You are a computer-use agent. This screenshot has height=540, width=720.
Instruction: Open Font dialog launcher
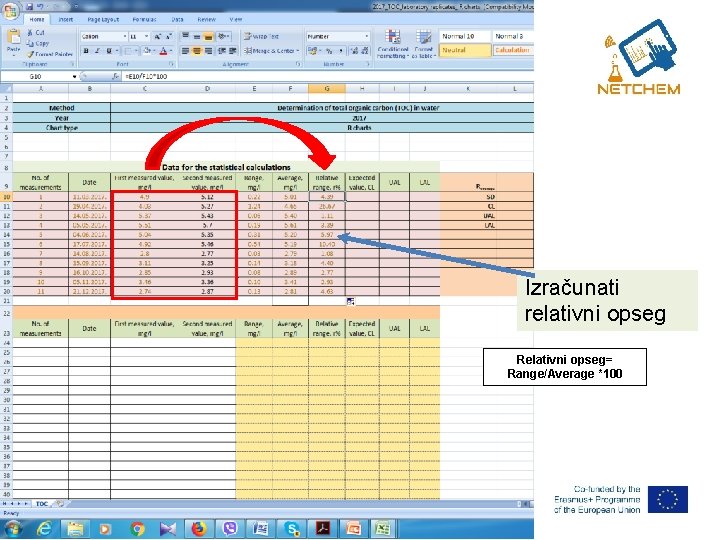tap(172, 64)
